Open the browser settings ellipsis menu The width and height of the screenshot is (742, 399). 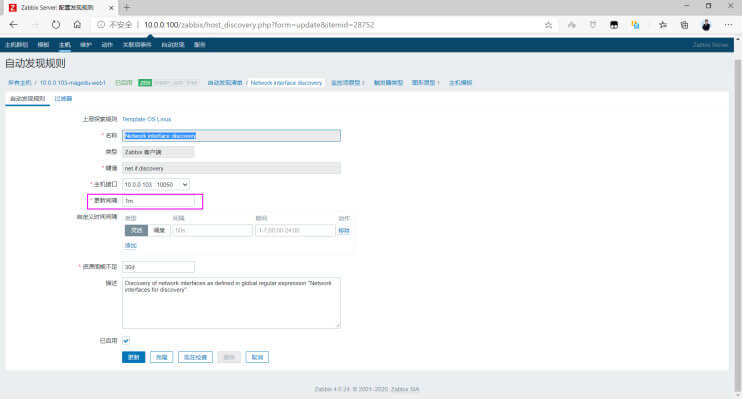[728, 25]
